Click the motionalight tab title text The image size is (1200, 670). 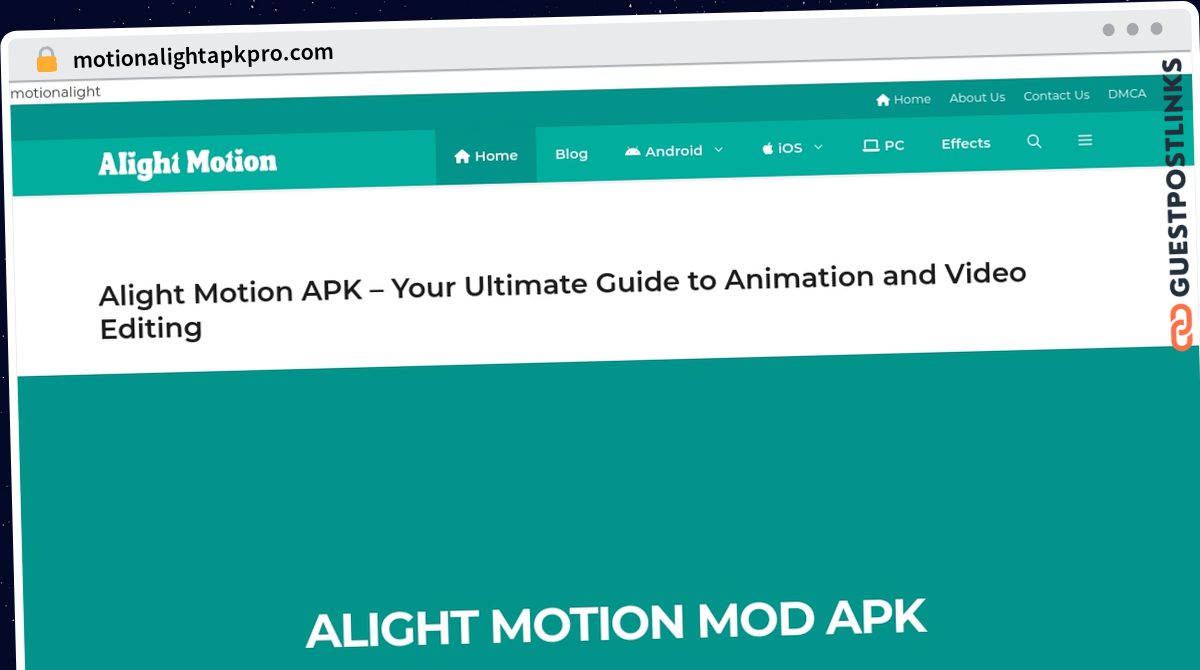tap(56, 93)
